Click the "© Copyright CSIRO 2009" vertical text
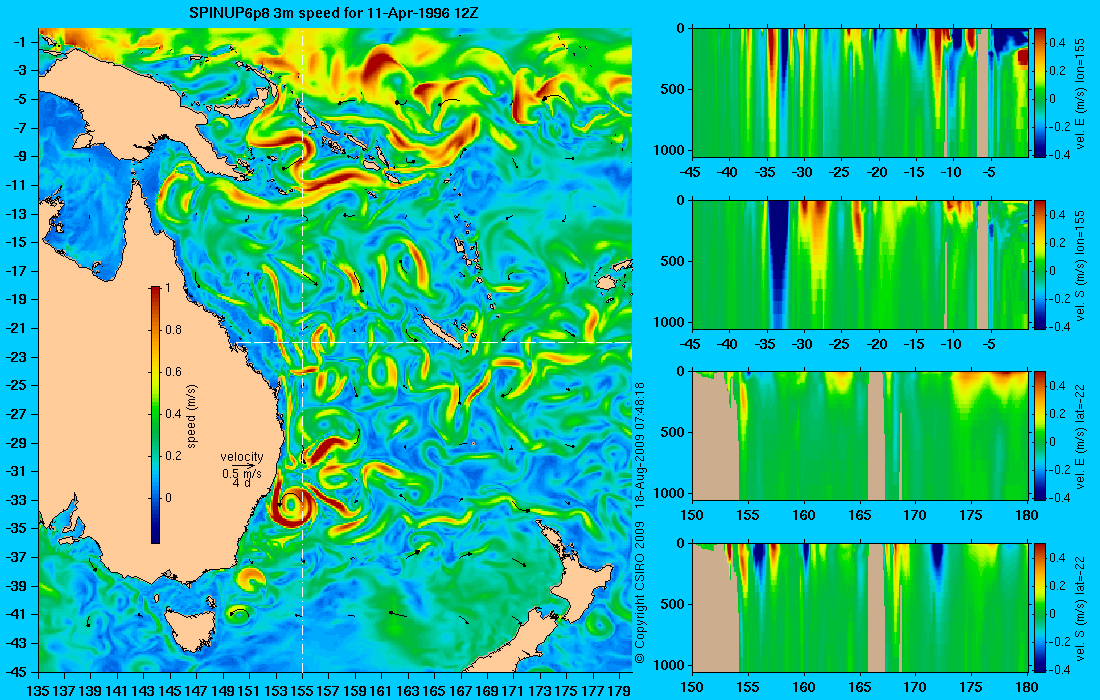The image size is (1100, 700). click(x=639, y=593)
